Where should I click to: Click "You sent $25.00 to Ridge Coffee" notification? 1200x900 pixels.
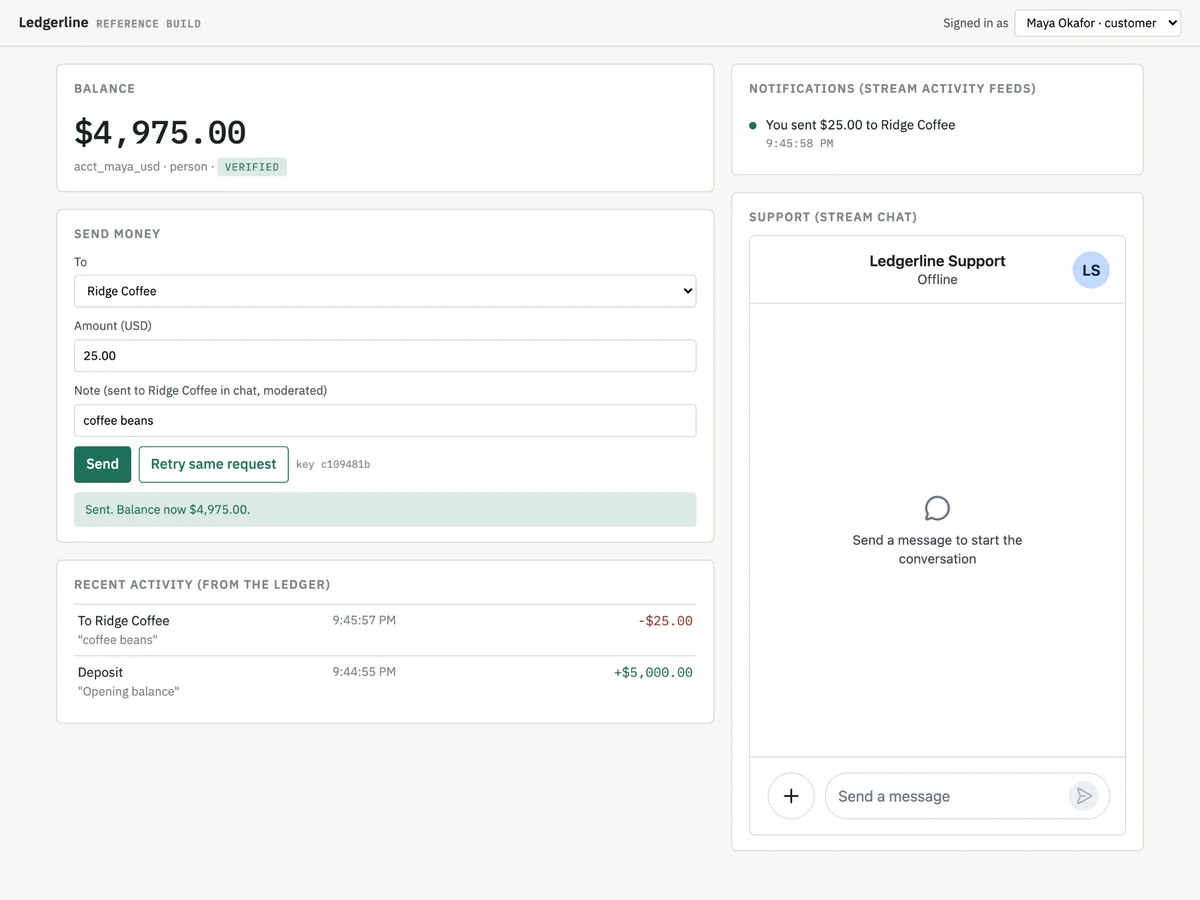point(860,125)
